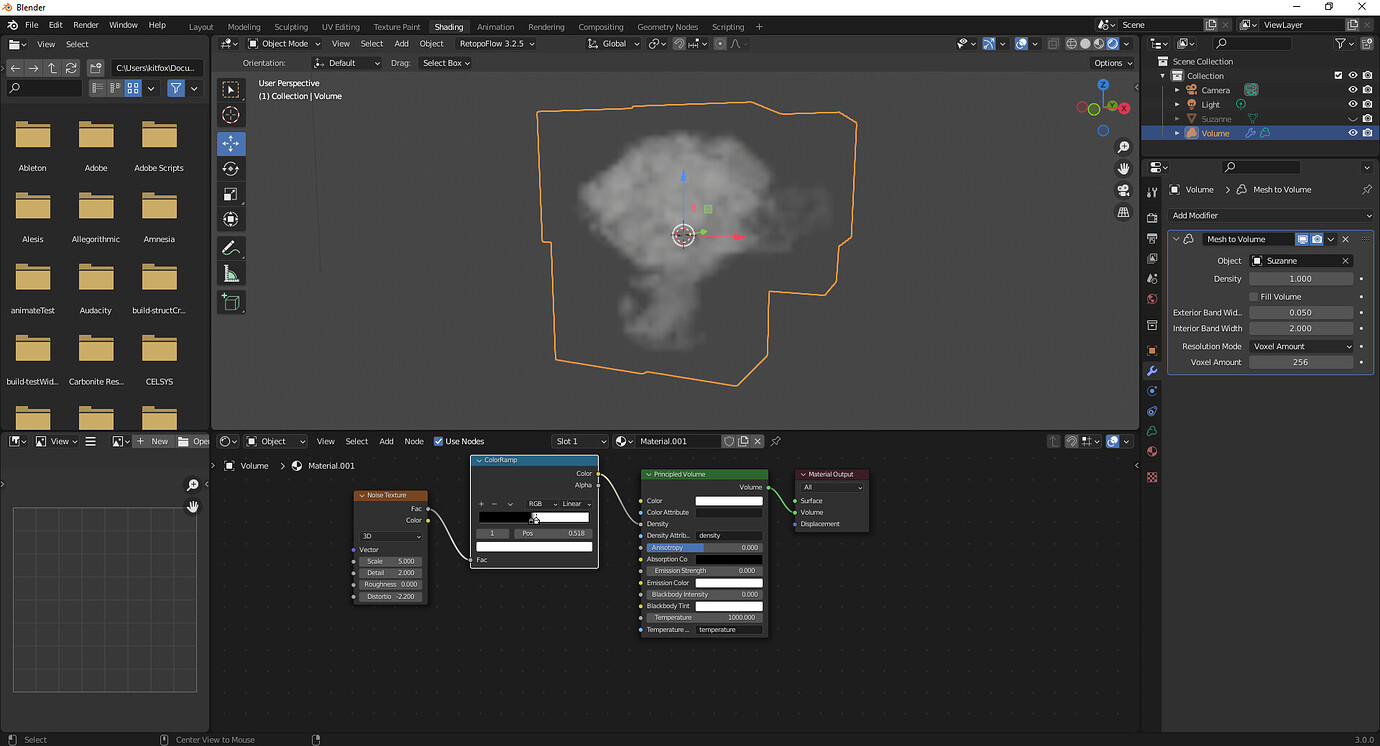The width and height of the screenshot is (1380, 746).
Task: Switch to material preview shading
Action: [x=1099, y=44]
